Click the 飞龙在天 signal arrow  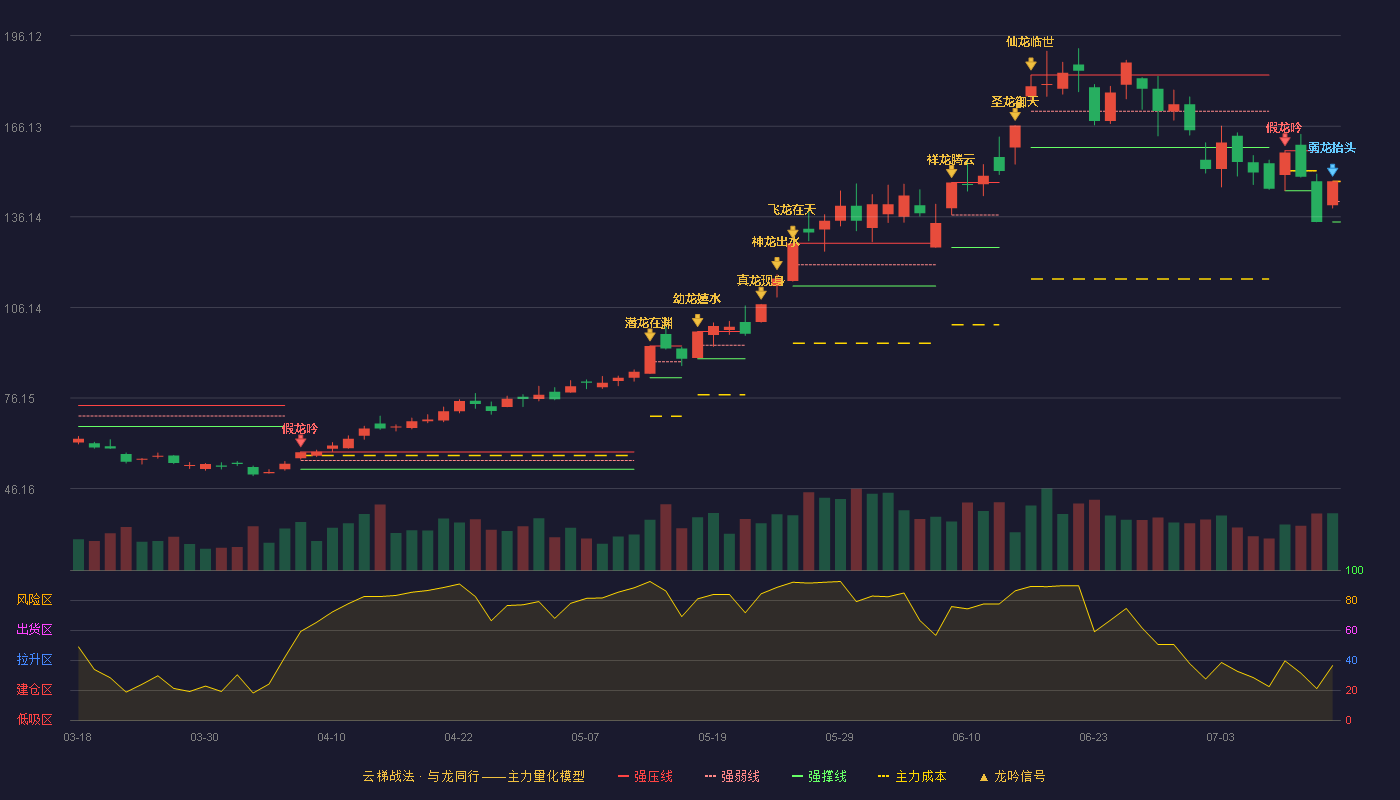[x=793, y=232]
